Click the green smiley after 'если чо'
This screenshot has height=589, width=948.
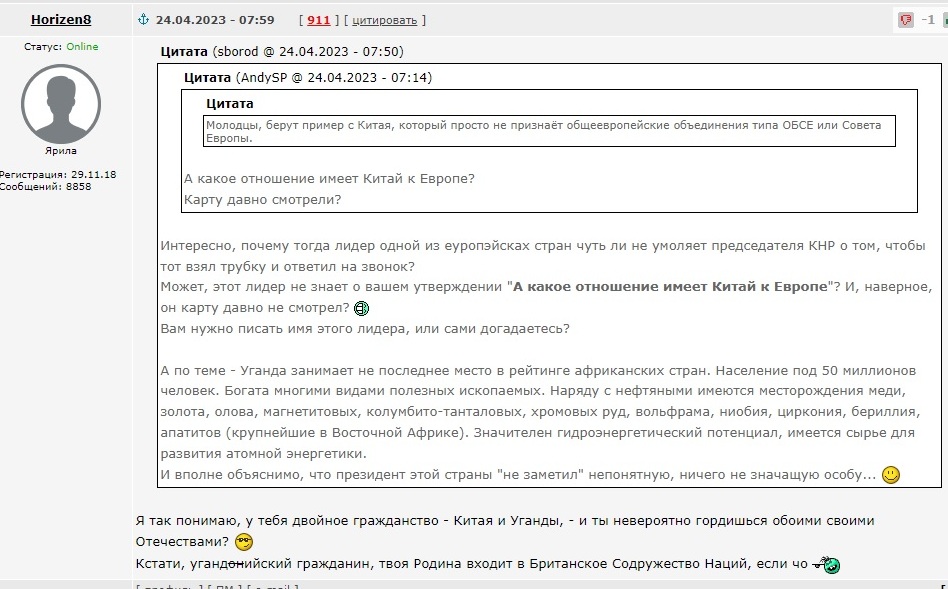tap(826, 565)
